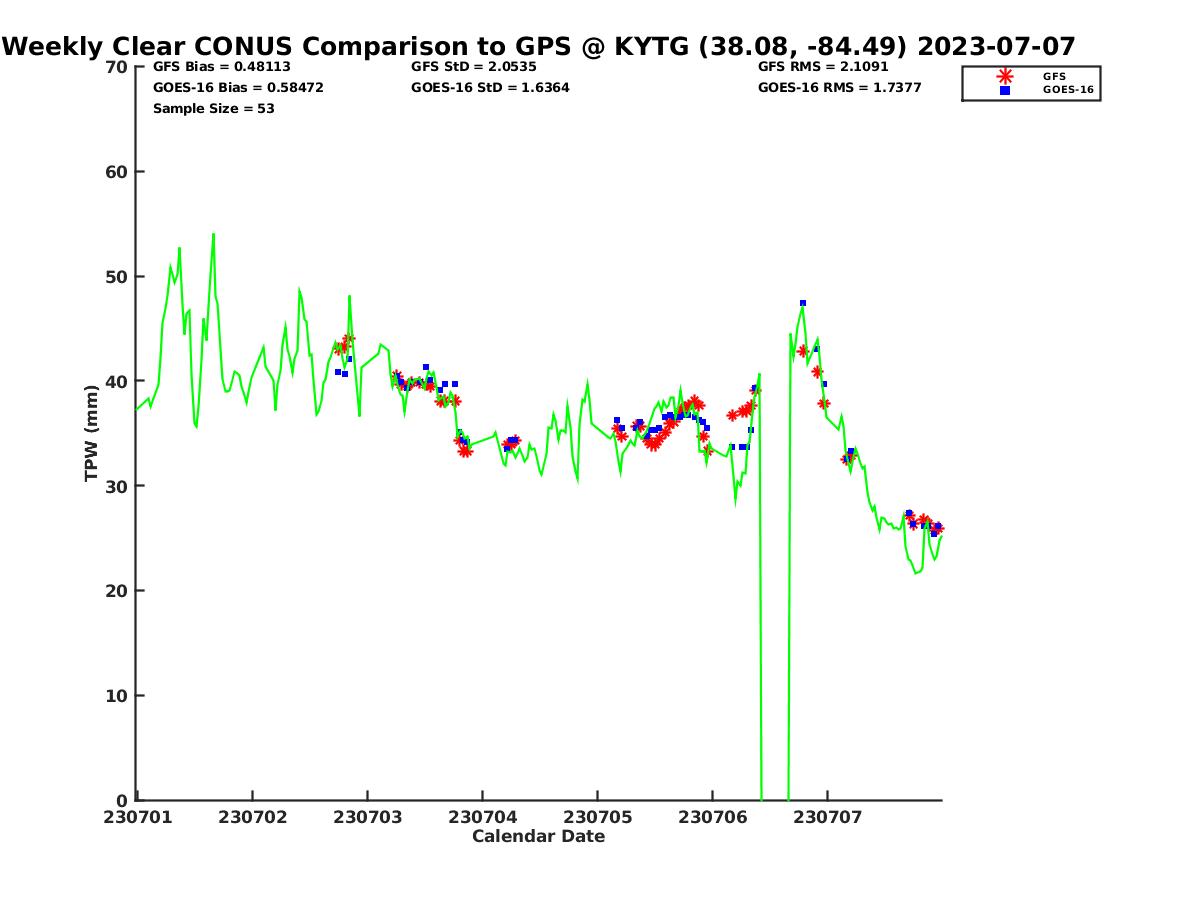The image size is (1200, 900).
Task: Click the 230702 x-axis tick label
Action: pos(252,817)
